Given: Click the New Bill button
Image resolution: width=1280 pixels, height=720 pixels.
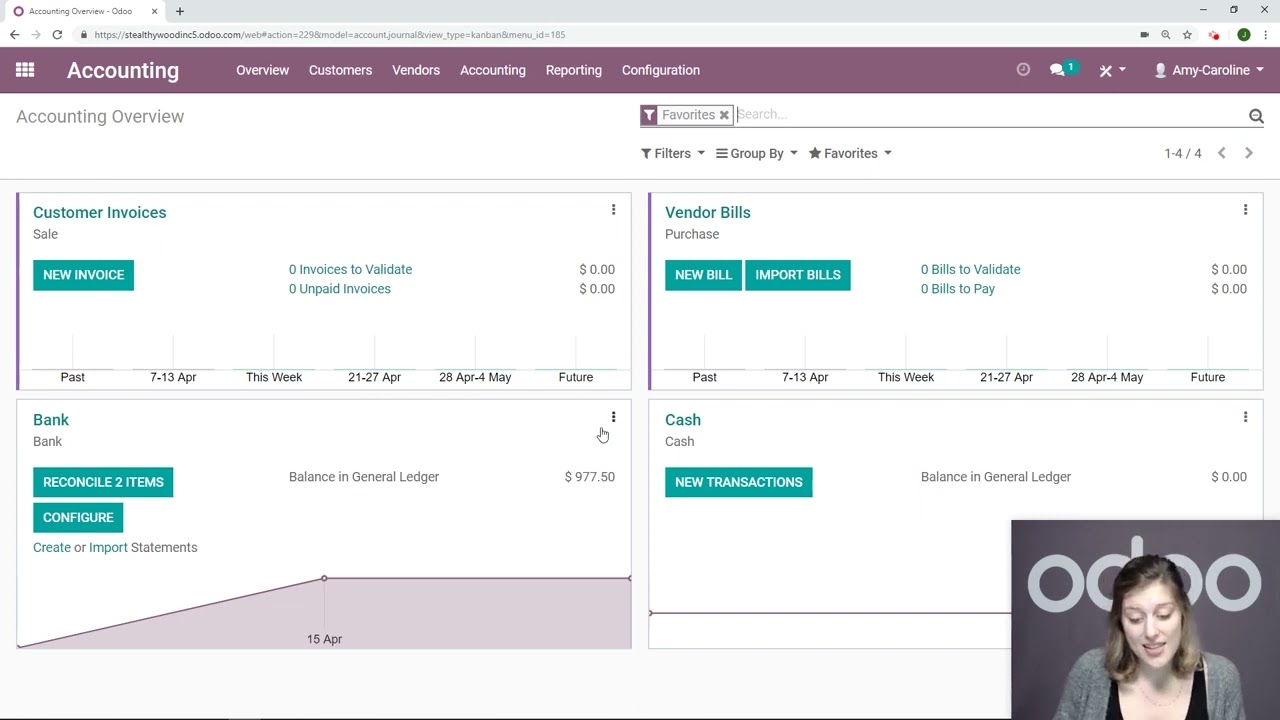Looking at the screenshot, I should click(703, 275).
